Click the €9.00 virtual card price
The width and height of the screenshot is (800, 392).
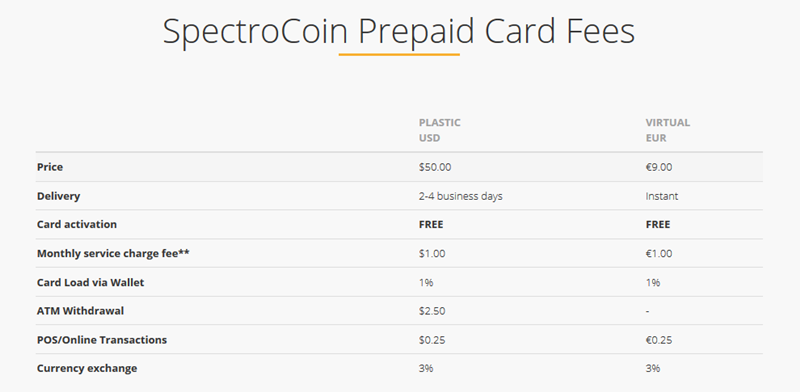659,167
